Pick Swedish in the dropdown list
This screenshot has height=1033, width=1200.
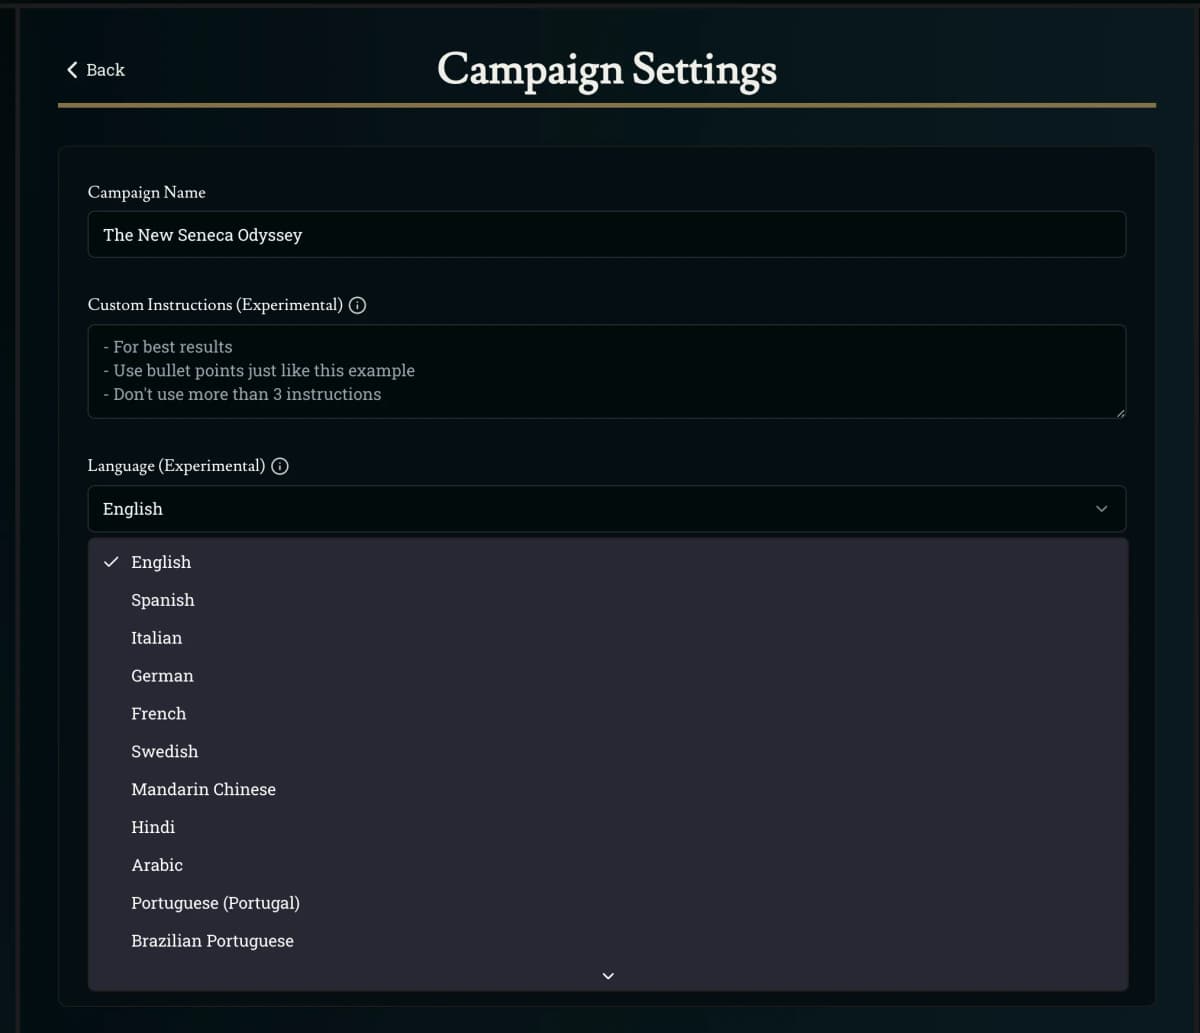pyautogui.click(x=165, y=752)
